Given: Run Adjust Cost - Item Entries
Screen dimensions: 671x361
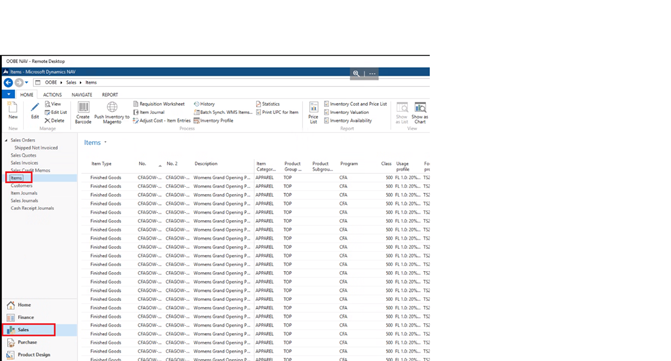Looking at the screenshot, I should (x=161, y=121).
